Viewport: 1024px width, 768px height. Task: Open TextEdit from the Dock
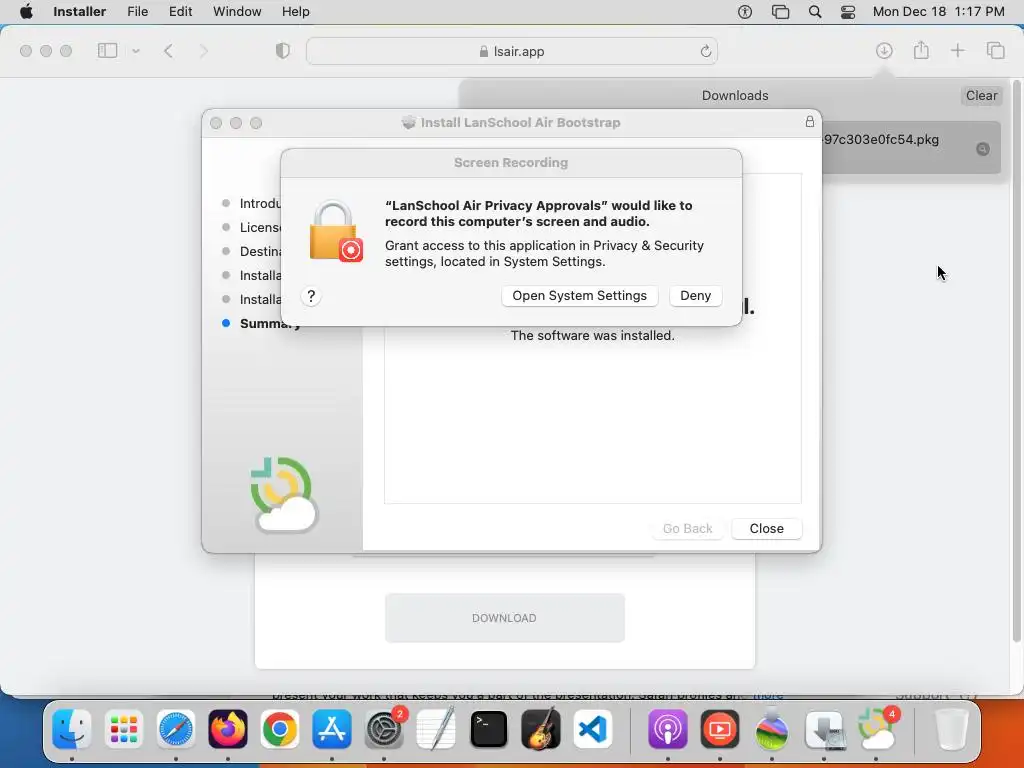pos(436,729)
